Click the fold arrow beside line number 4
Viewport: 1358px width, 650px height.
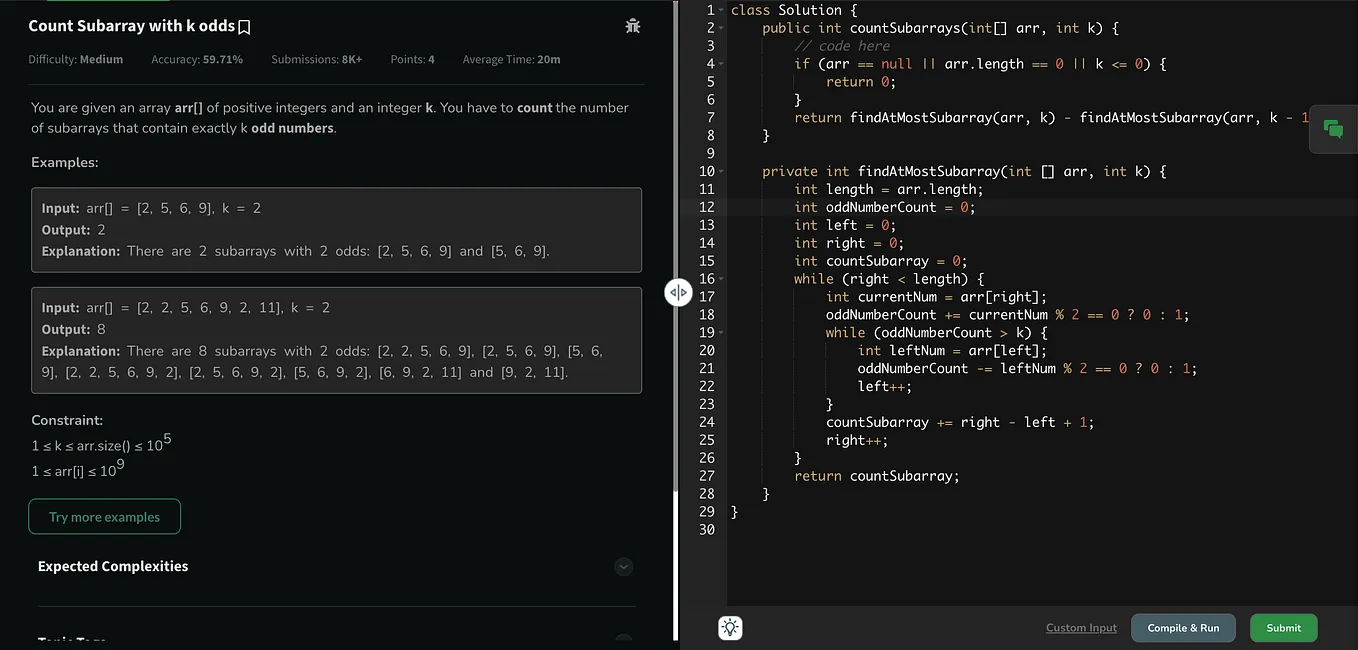[x=723, y=64]
